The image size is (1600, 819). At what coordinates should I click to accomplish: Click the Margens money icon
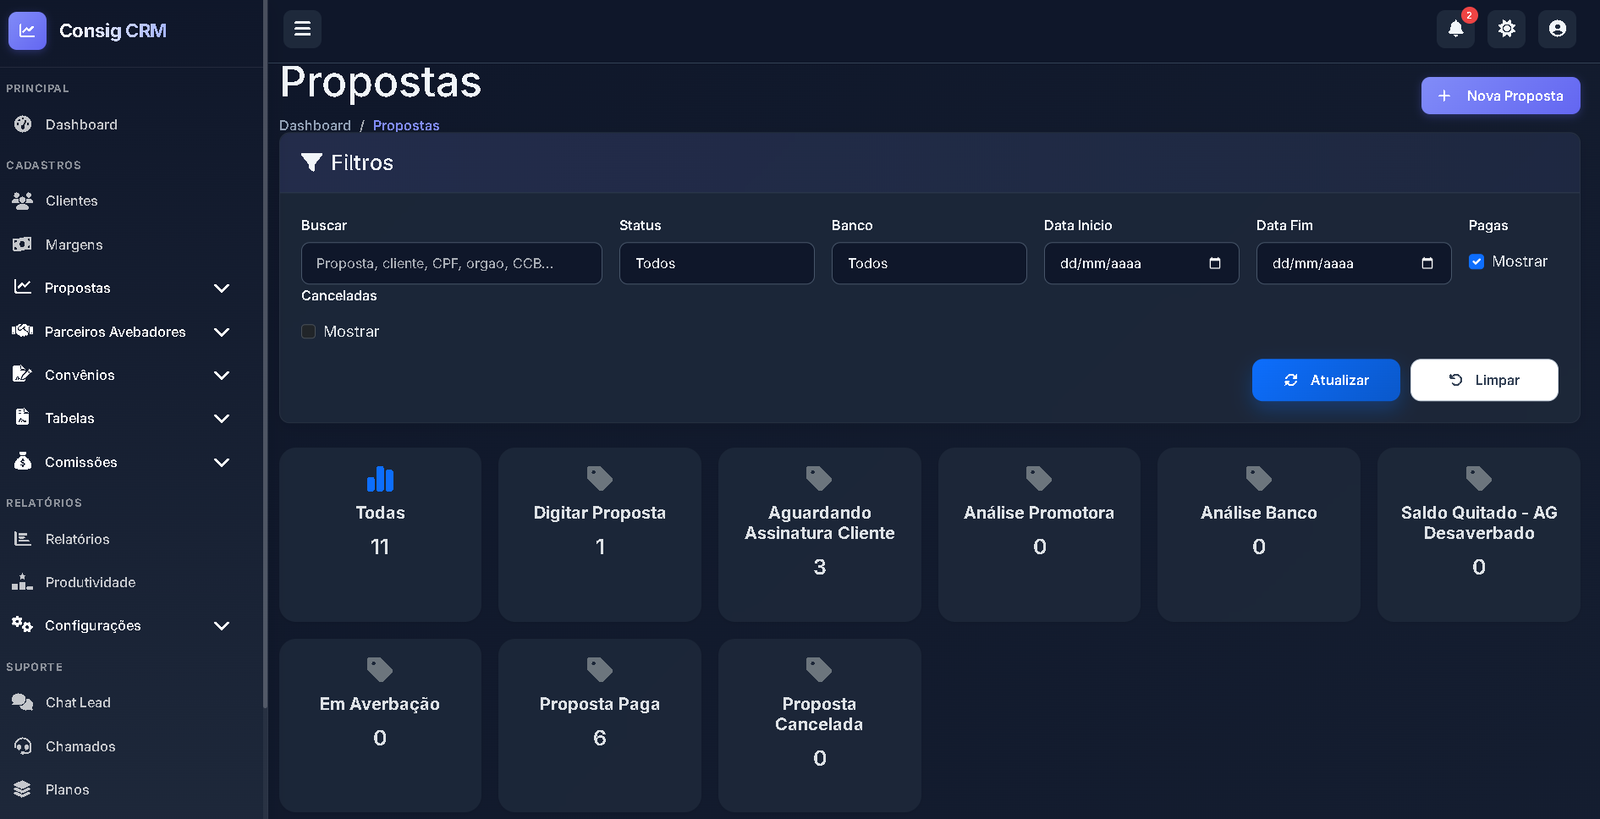pos(22,244)
